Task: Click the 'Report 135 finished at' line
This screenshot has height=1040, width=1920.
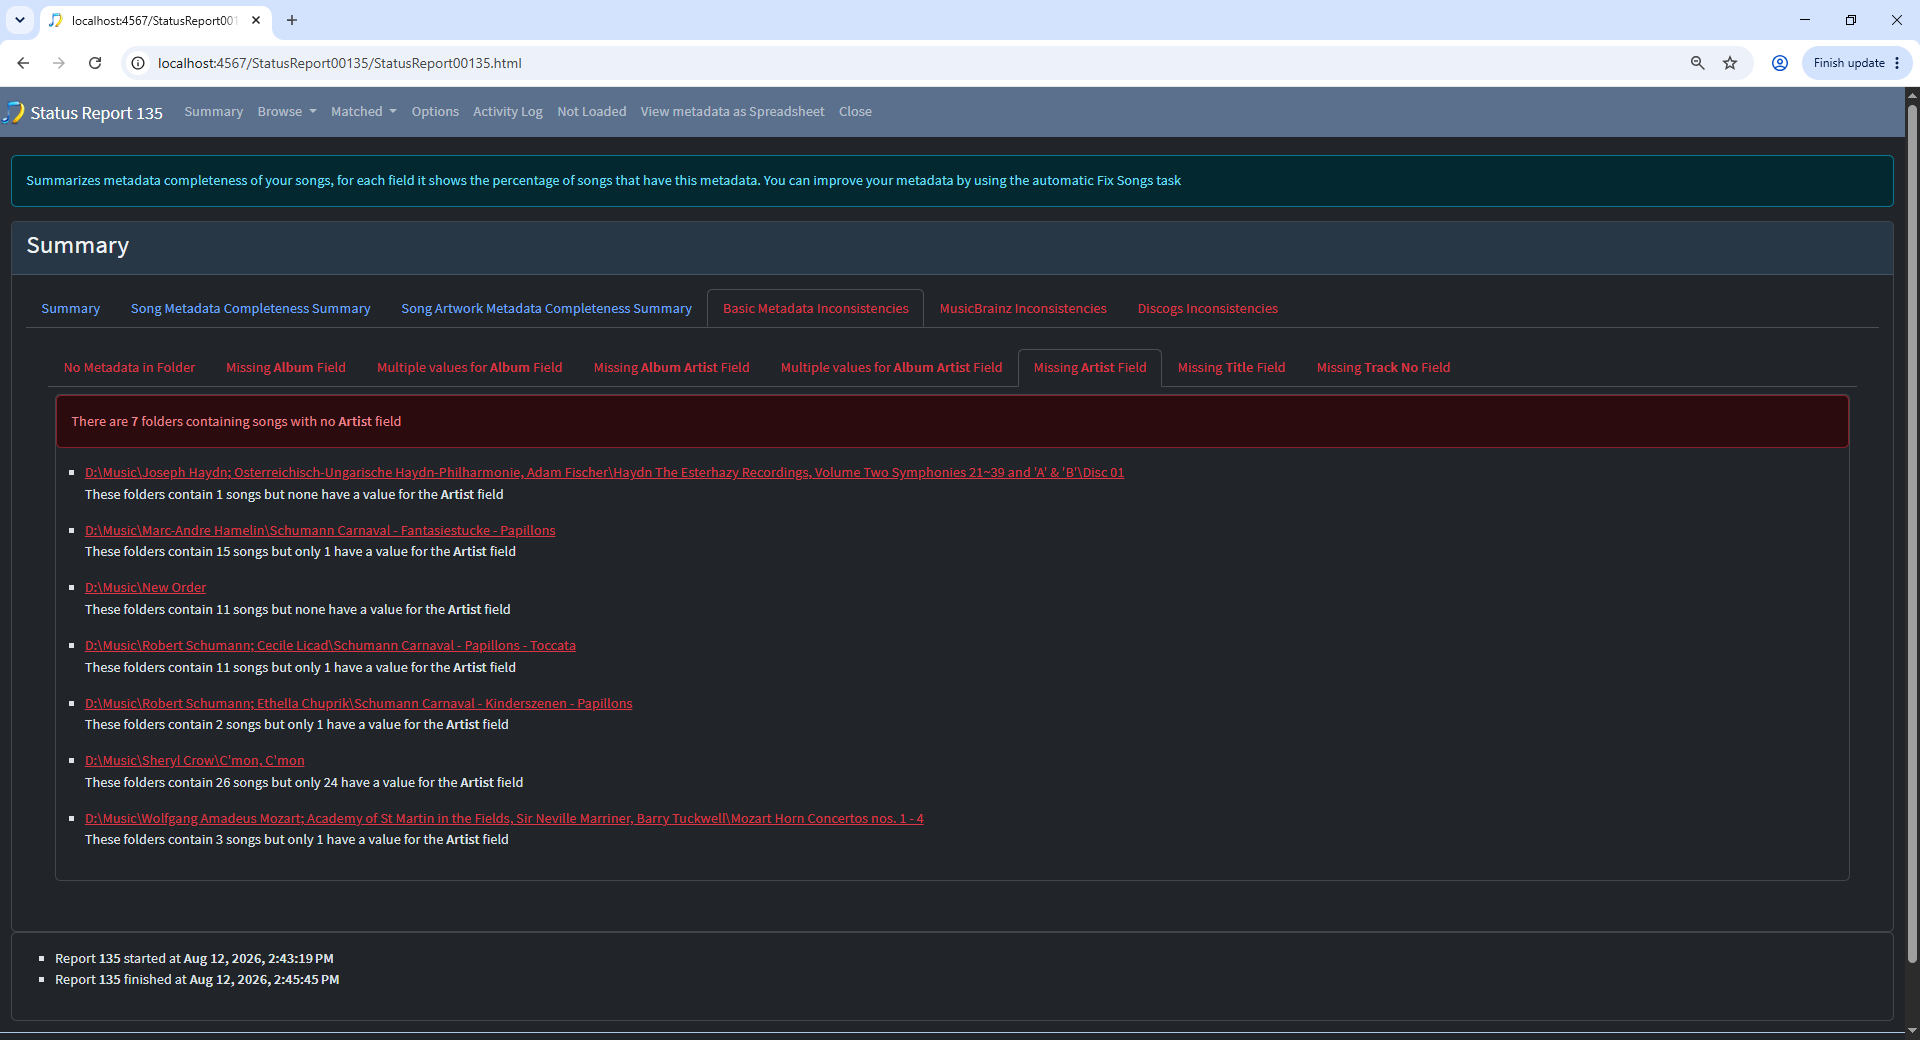Action: pos(197,980)
